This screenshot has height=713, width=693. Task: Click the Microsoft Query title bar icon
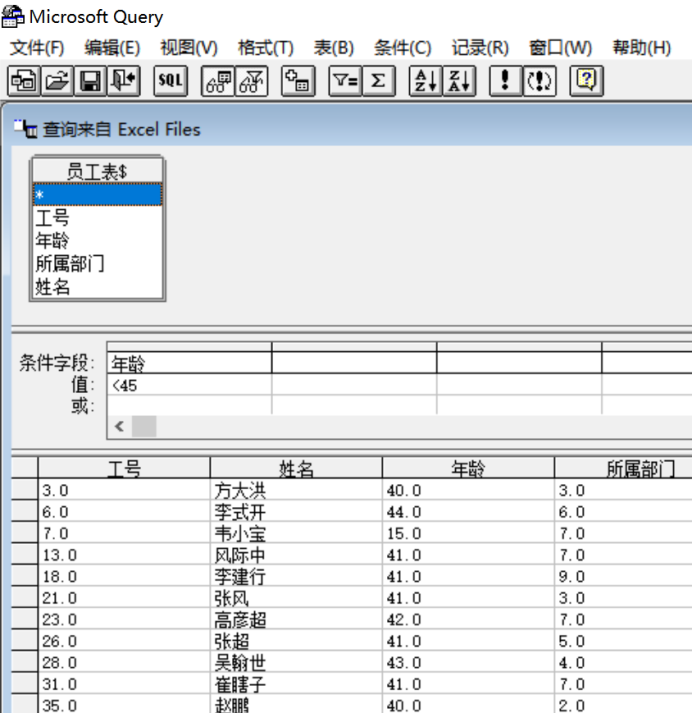(x=13, y=17)
